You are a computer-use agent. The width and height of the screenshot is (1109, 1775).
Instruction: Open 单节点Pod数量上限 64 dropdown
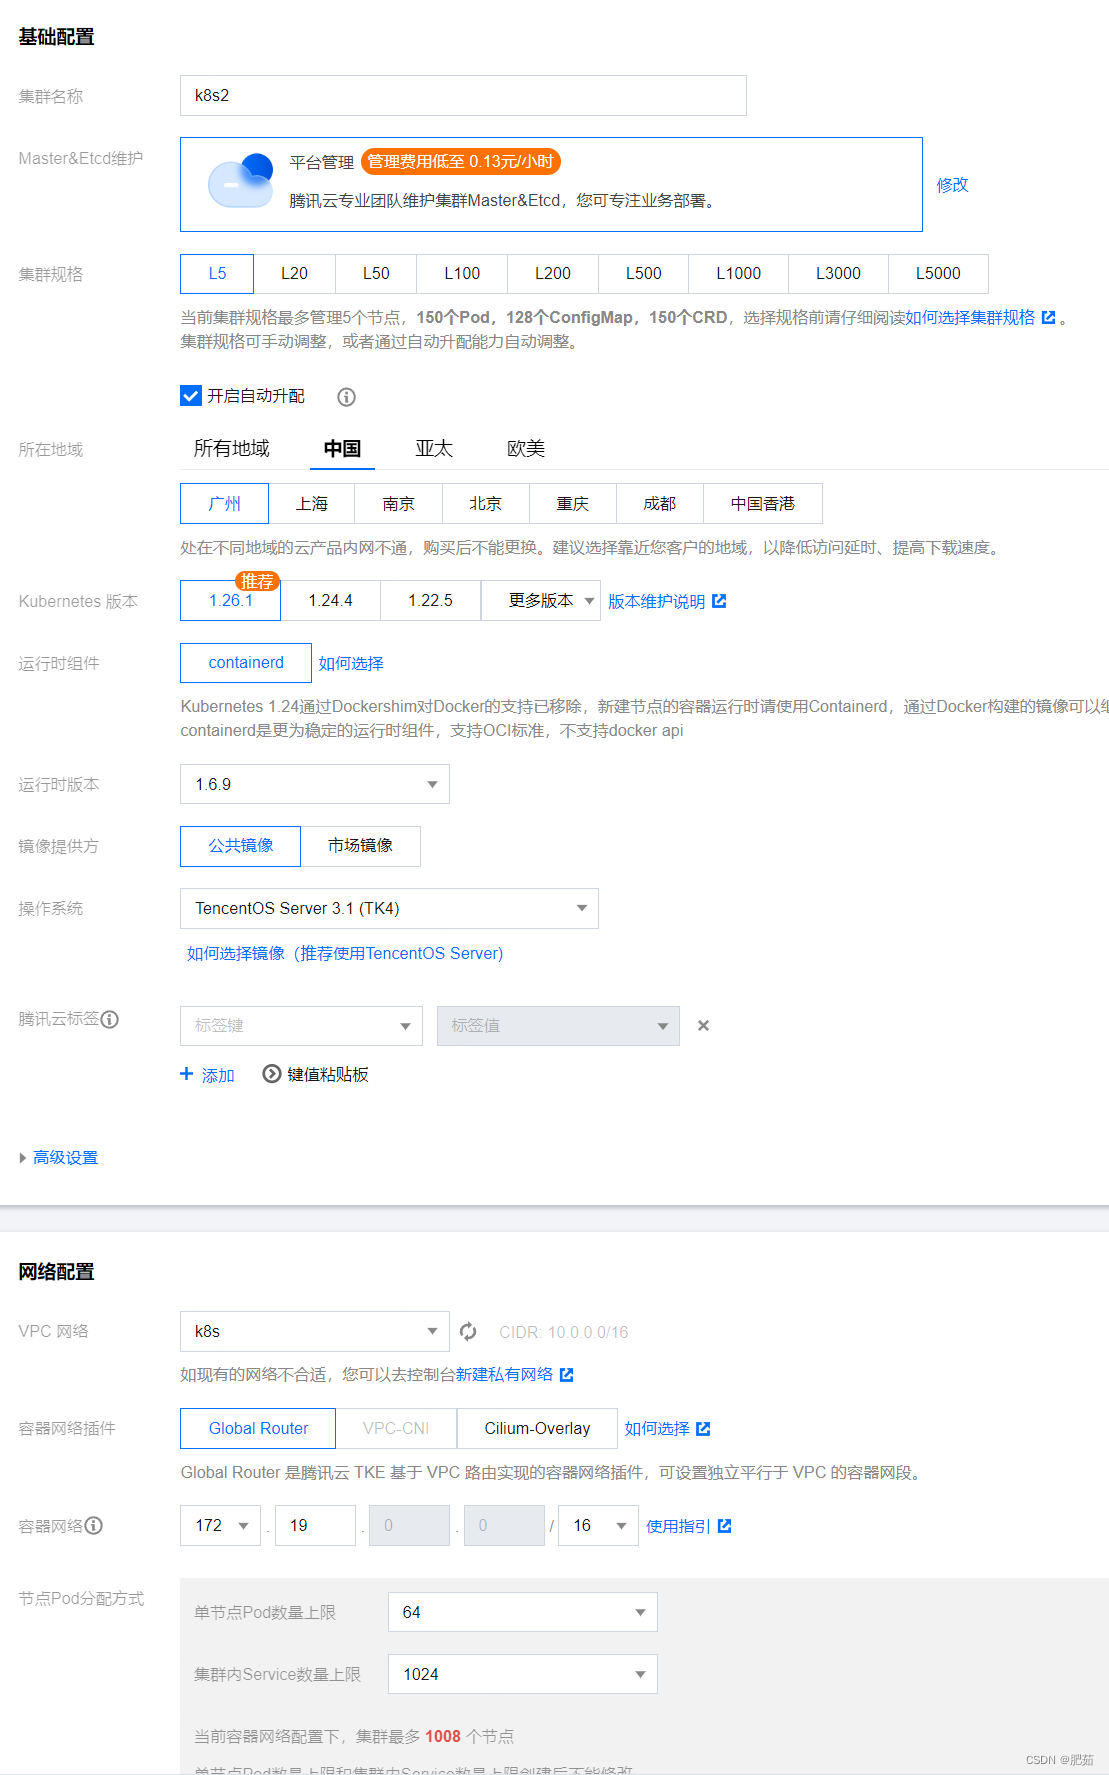click(x=523, y=1612)
